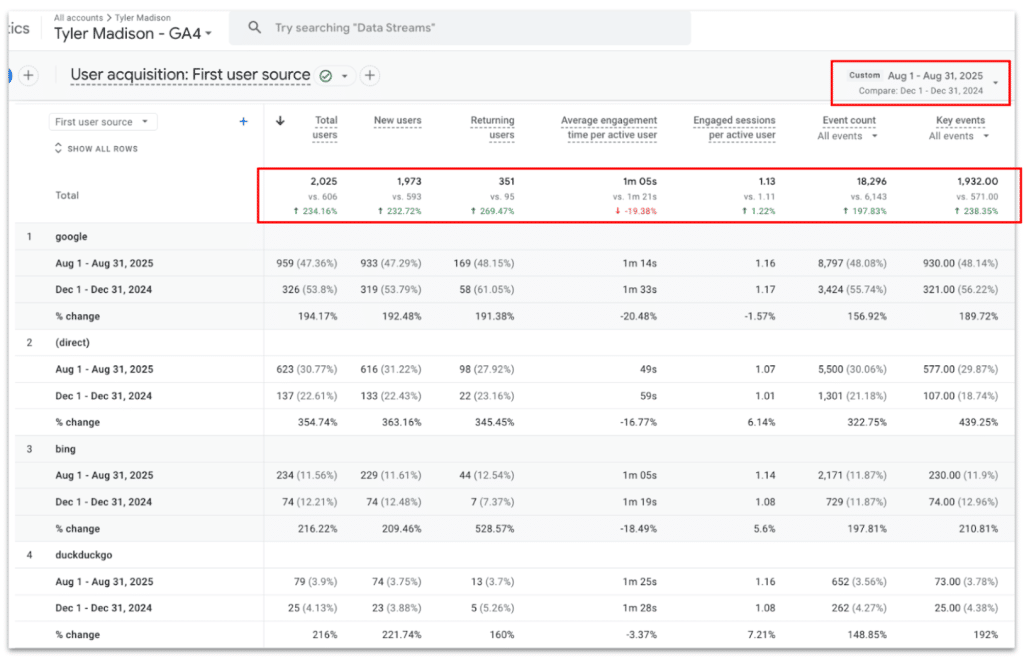
Task: Select the google source row
Action: coord(71,237)
